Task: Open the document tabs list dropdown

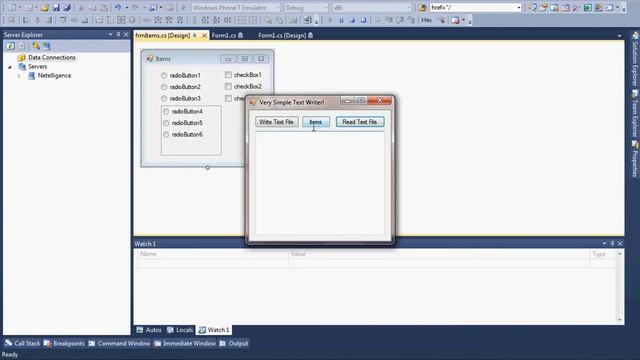Action: [x=619, y=36]
